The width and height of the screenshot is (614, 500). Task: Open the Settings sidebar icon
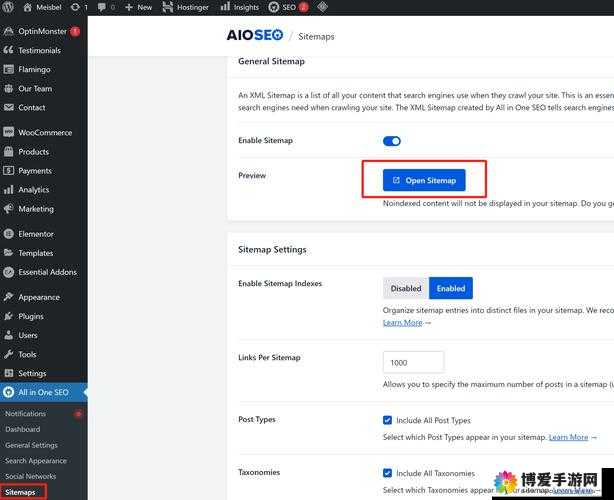[x=8, y=373]
